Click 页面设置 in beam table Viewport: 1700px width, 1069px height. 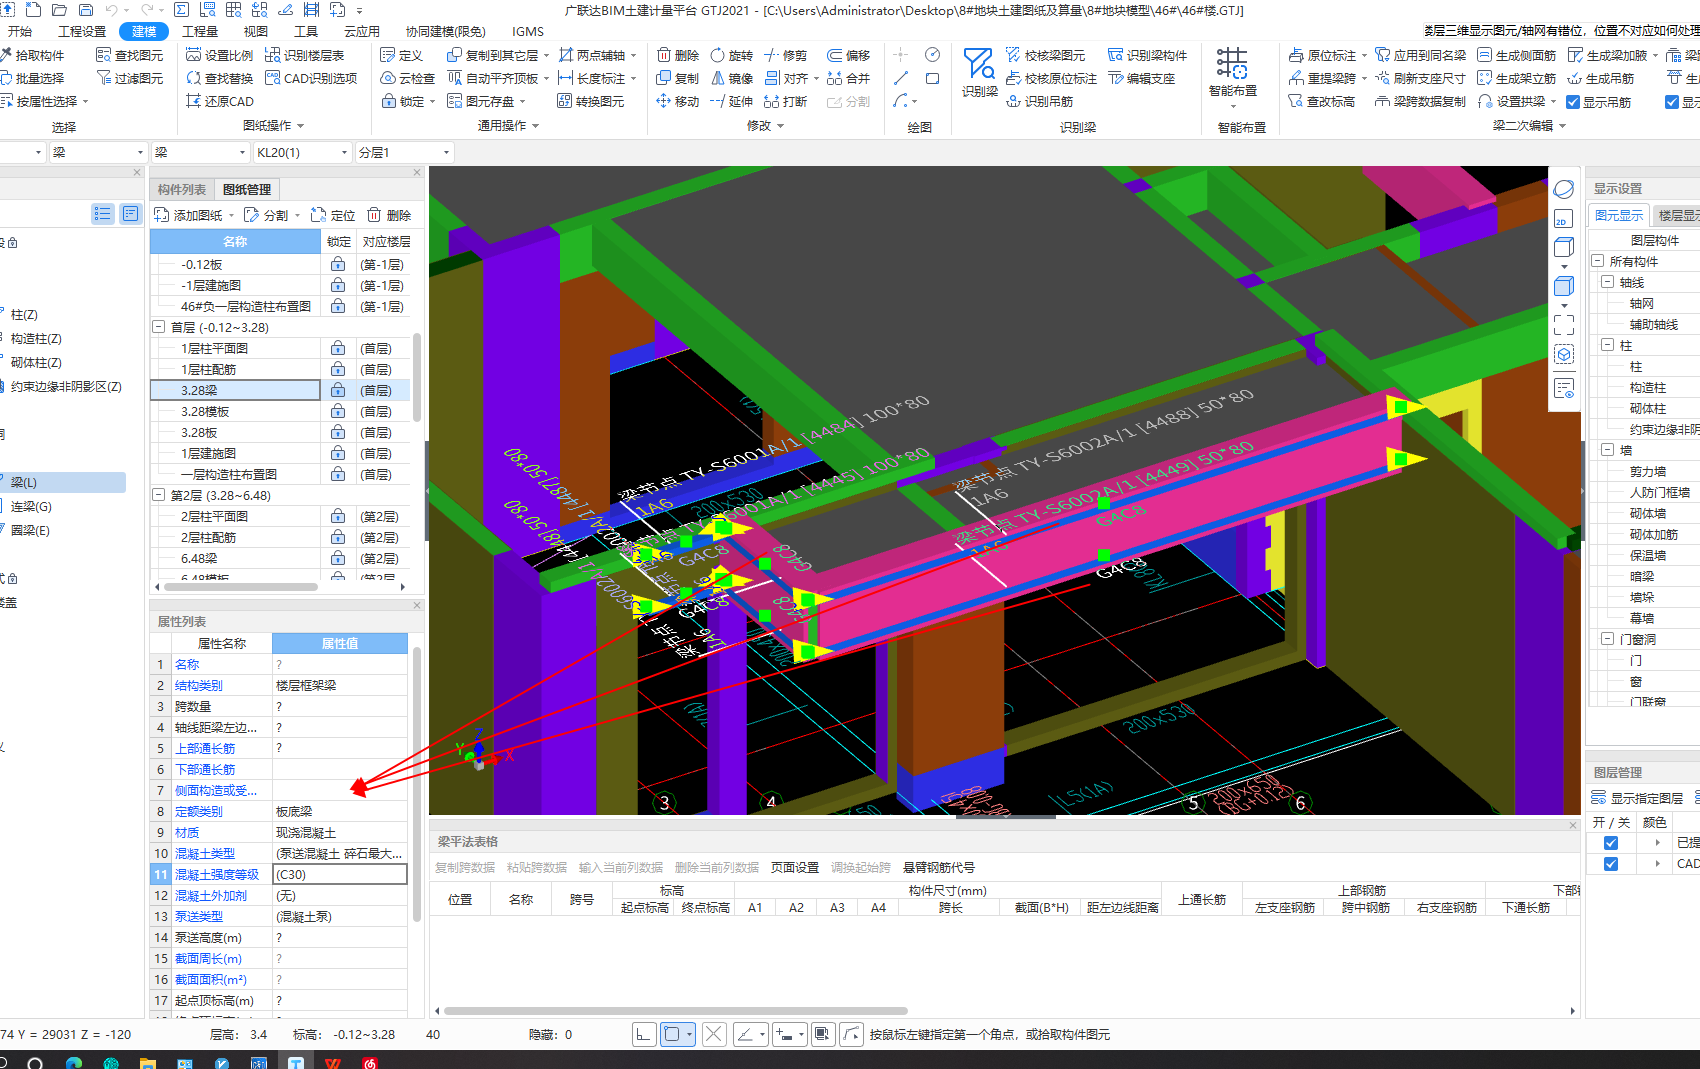[x=794, y=867]
